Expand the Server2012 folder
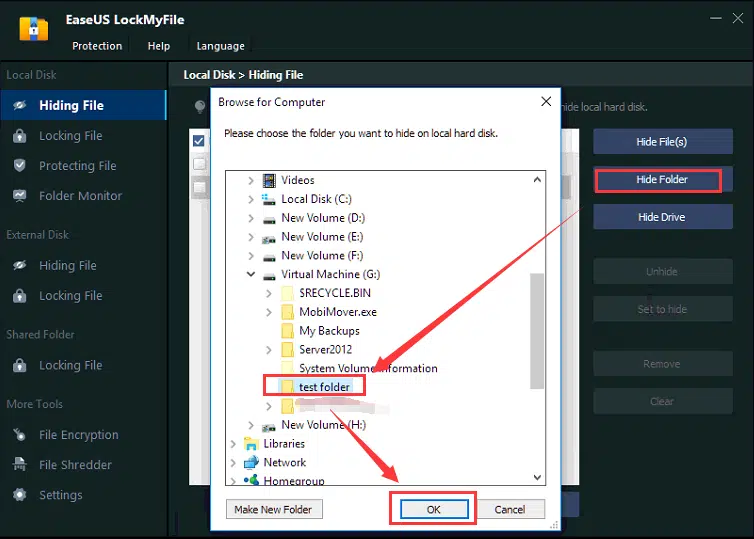Viewport: 754px width, 539px height. [269, 350]
